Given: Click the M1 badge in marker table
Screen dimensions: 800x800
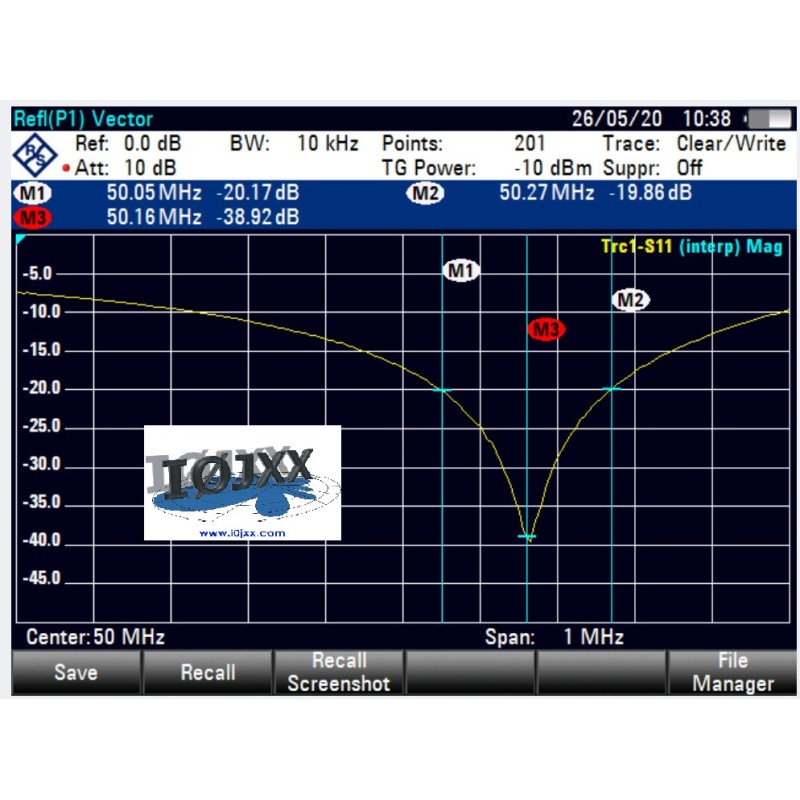Looking at the screenshot, I should [x=34, y=193].
